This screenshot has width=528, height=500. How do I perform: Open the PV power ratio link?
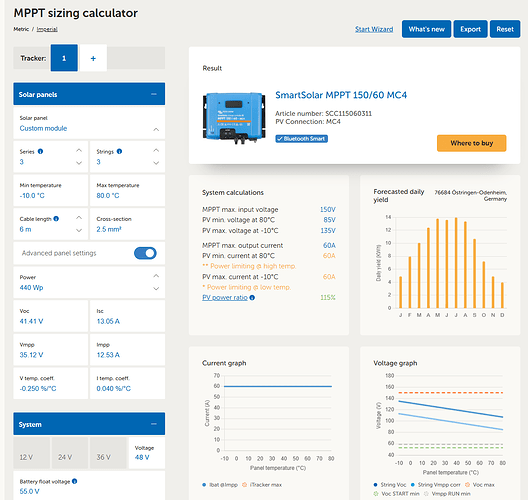click(225, 297)
